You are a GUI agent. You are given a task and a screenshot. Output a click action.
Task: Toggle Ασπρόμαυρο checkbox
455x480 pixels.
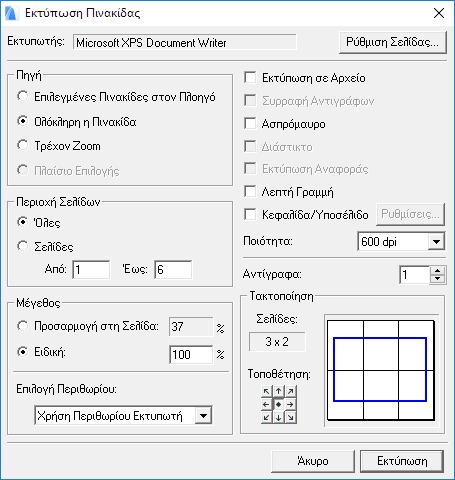point(250,123)
